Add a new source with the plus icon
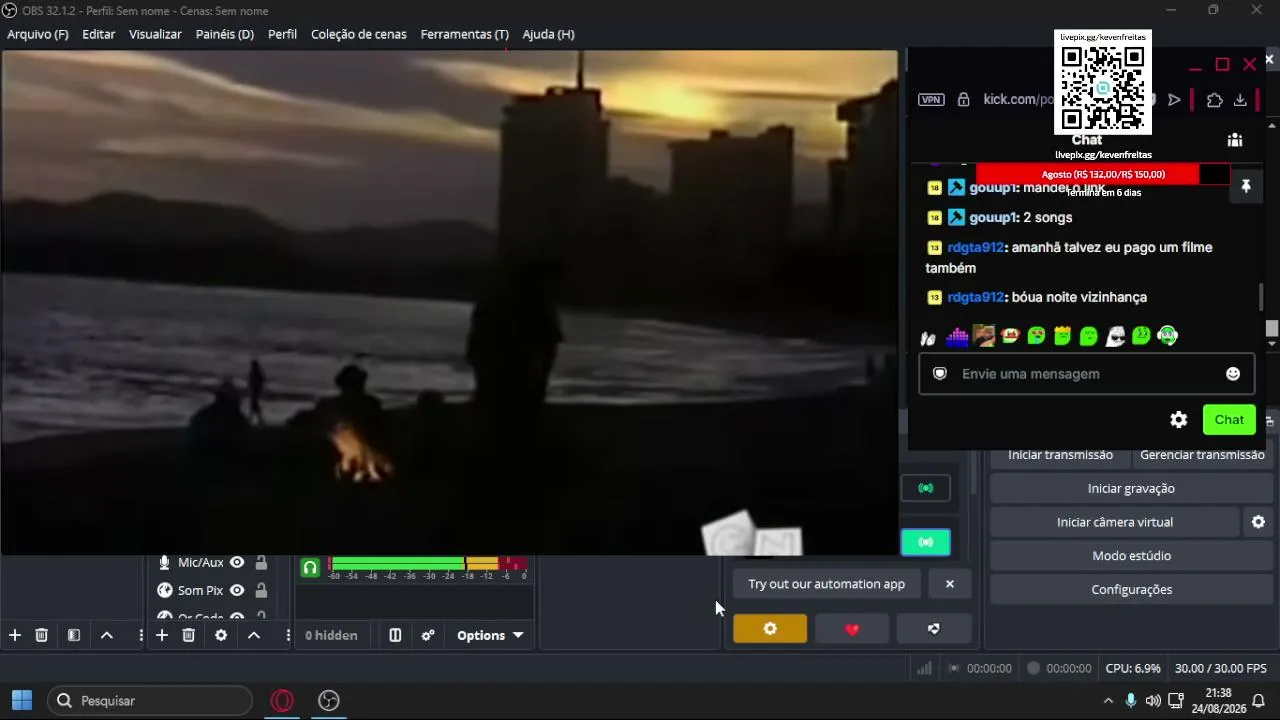Image resolution: width=1280 pixels, height=720 pixels. pyautogui.click(x=162, y=635)
